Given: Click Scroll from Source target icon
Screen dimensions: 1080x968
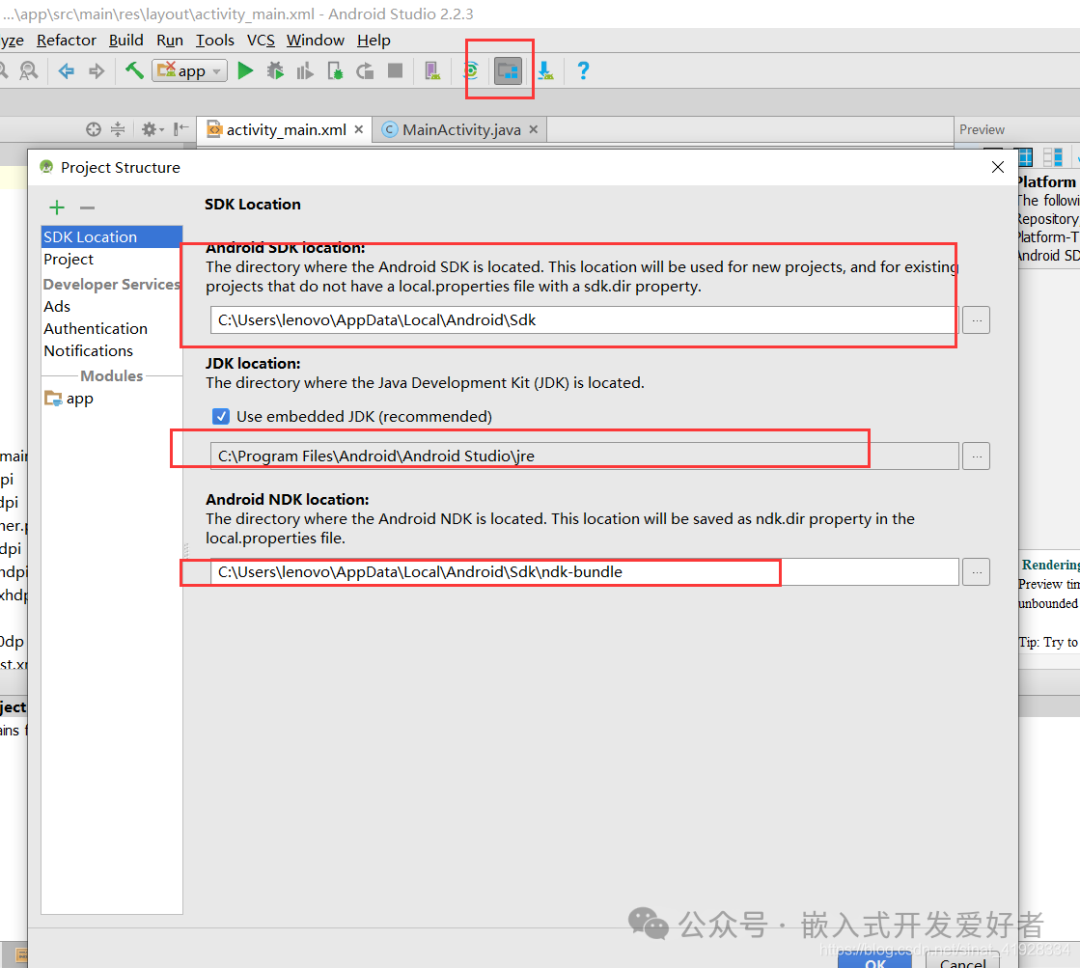Looking at the screenshot, I should click(x=94, y=130).
